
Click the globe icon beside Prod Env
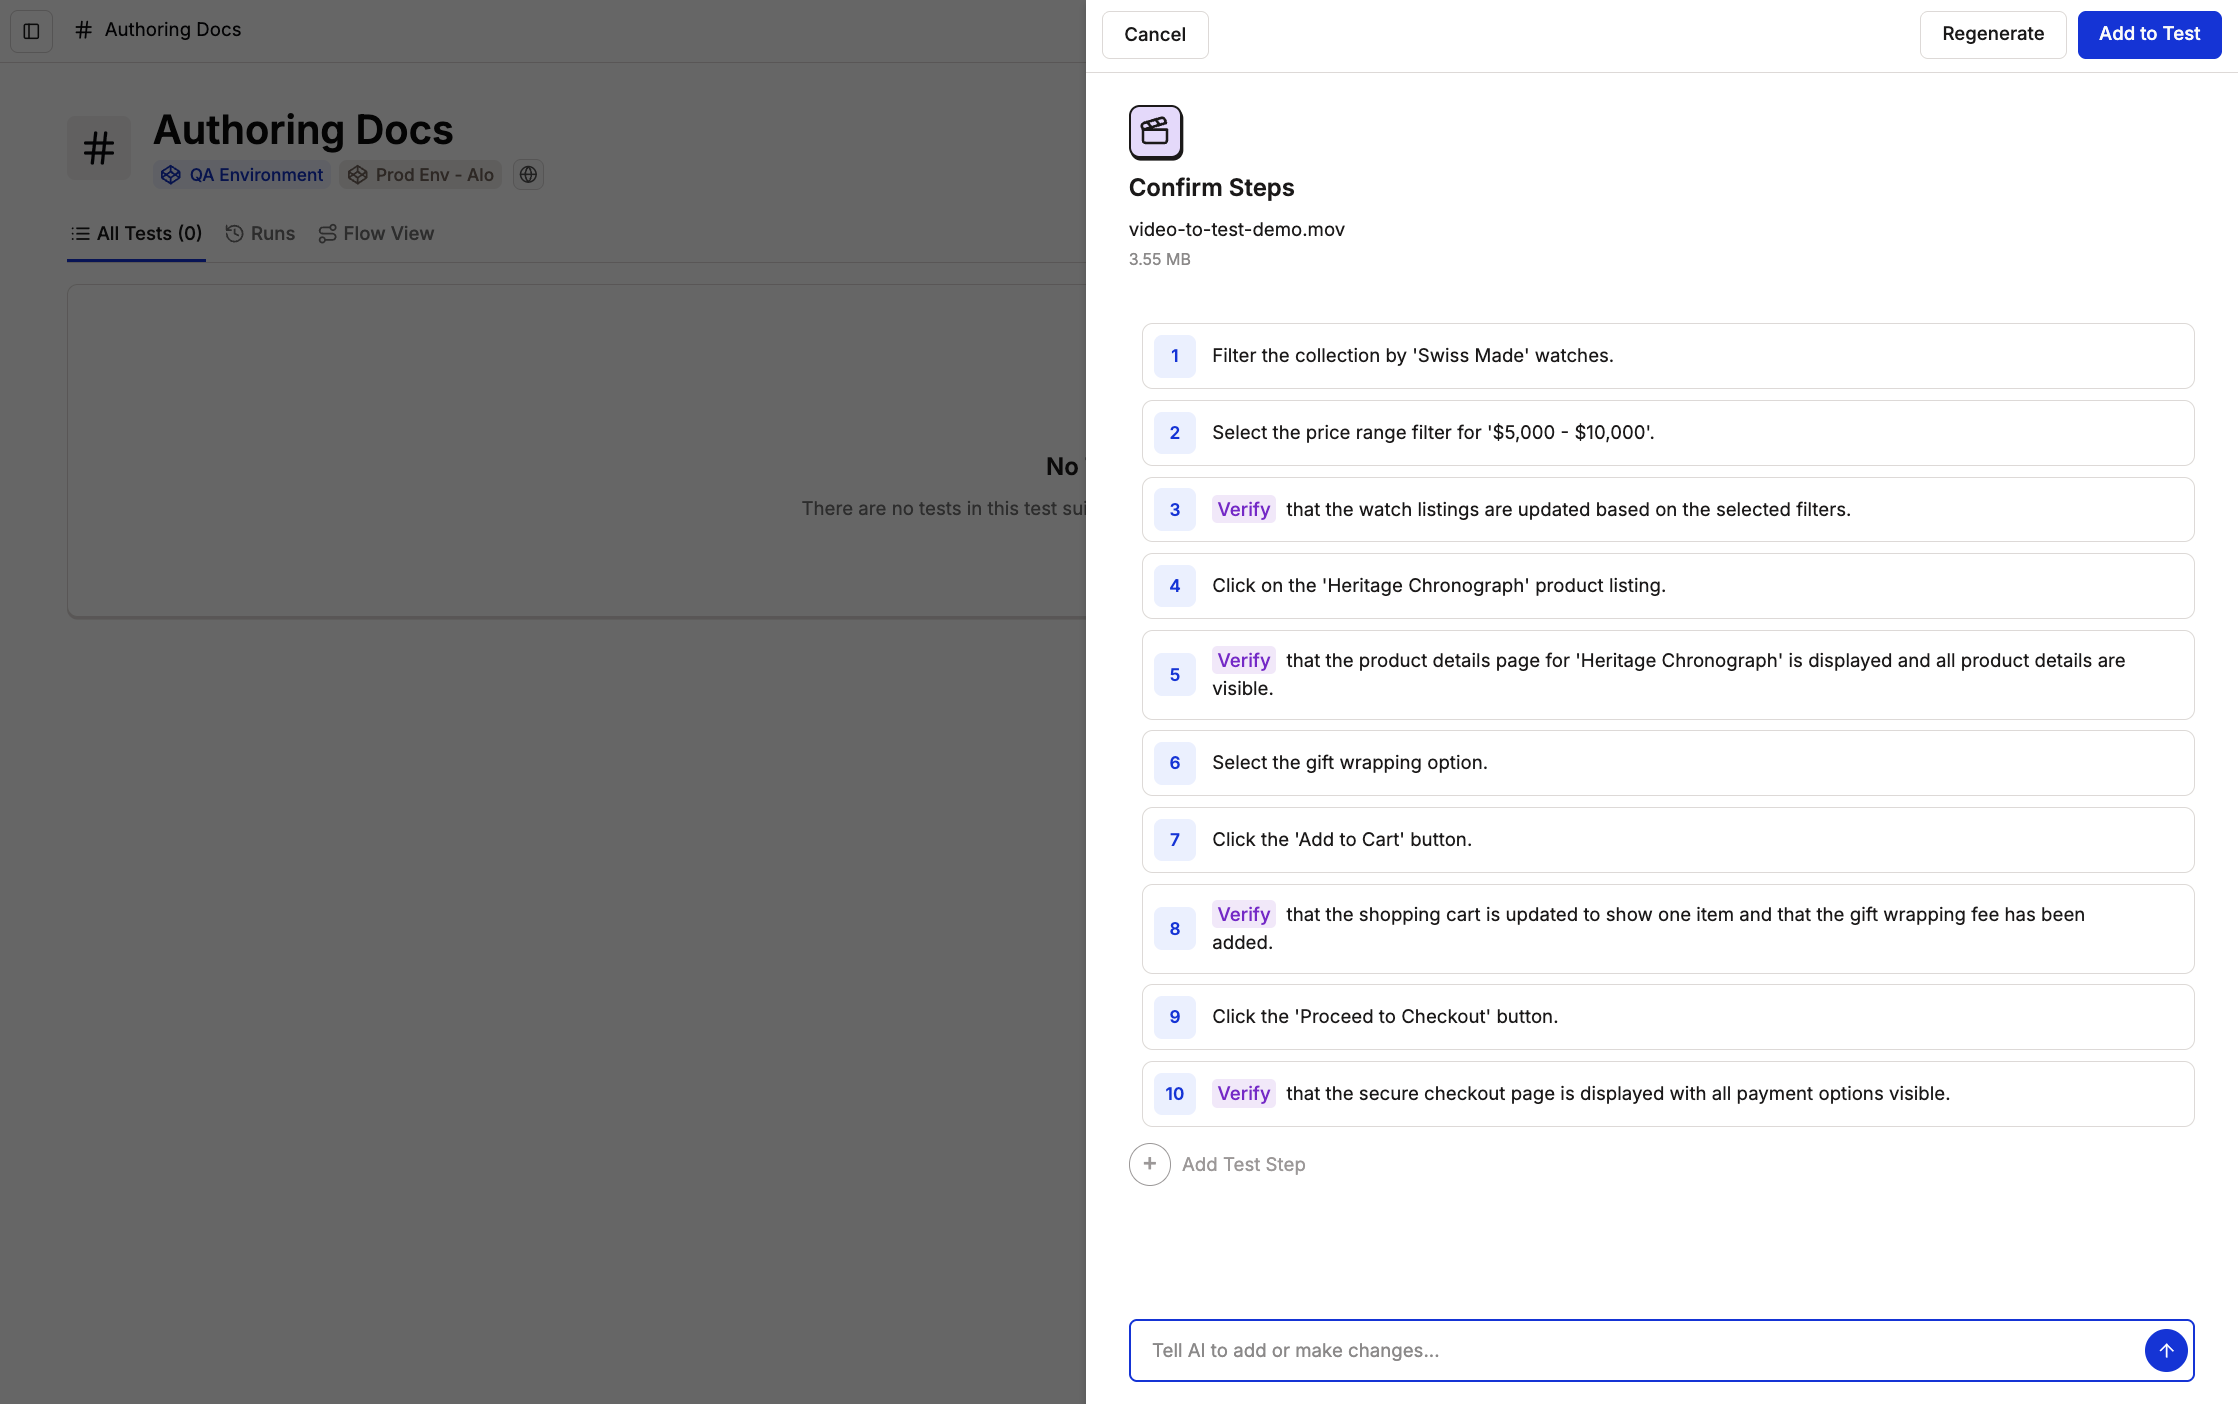tap(528, 175)
